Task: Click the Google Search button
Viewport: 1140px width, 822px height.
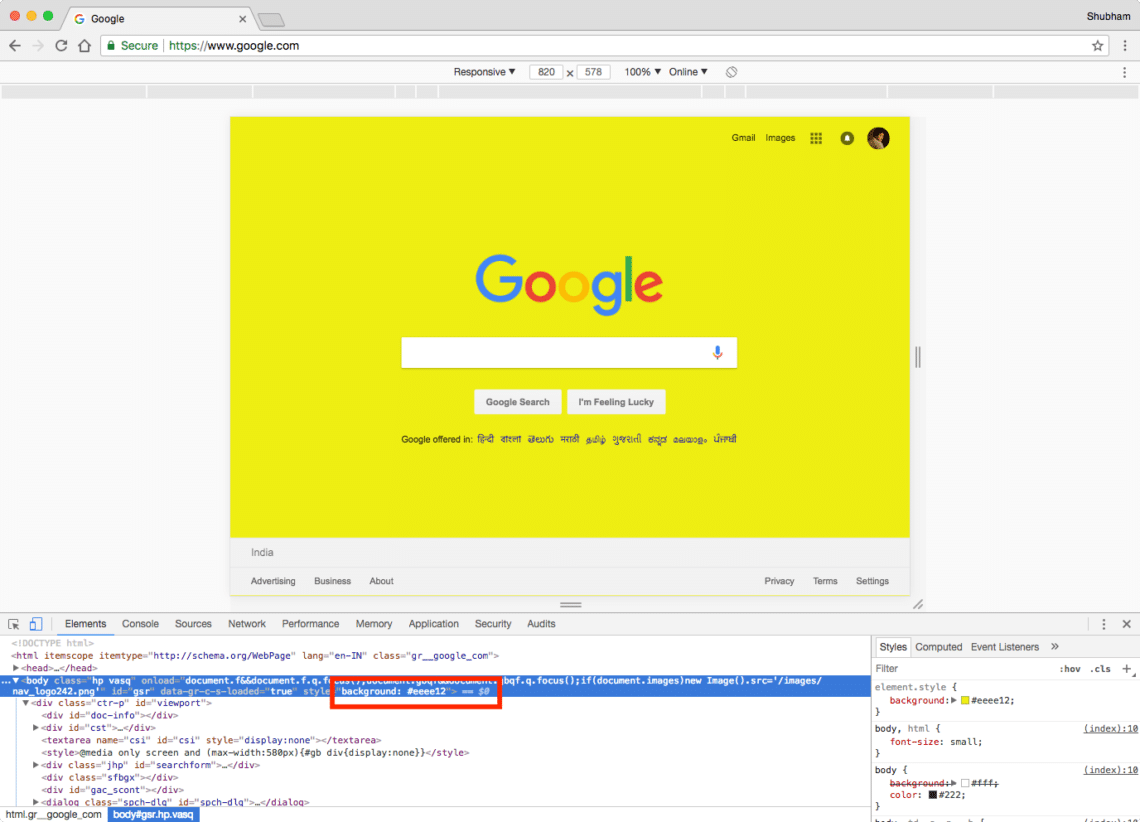Action: pos(518,402)
